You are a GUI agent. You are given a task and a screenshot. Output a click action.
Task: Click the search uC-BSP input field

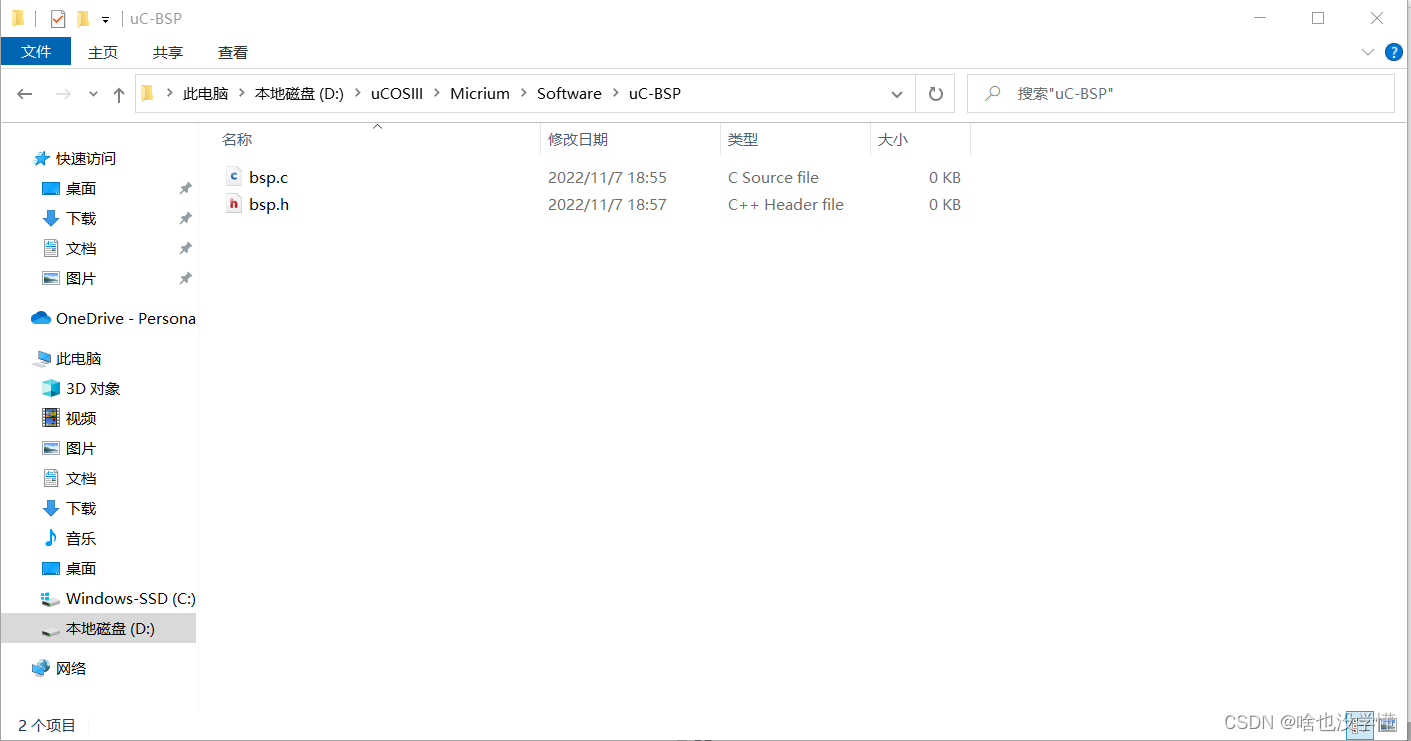click(x=1181, y=93)
